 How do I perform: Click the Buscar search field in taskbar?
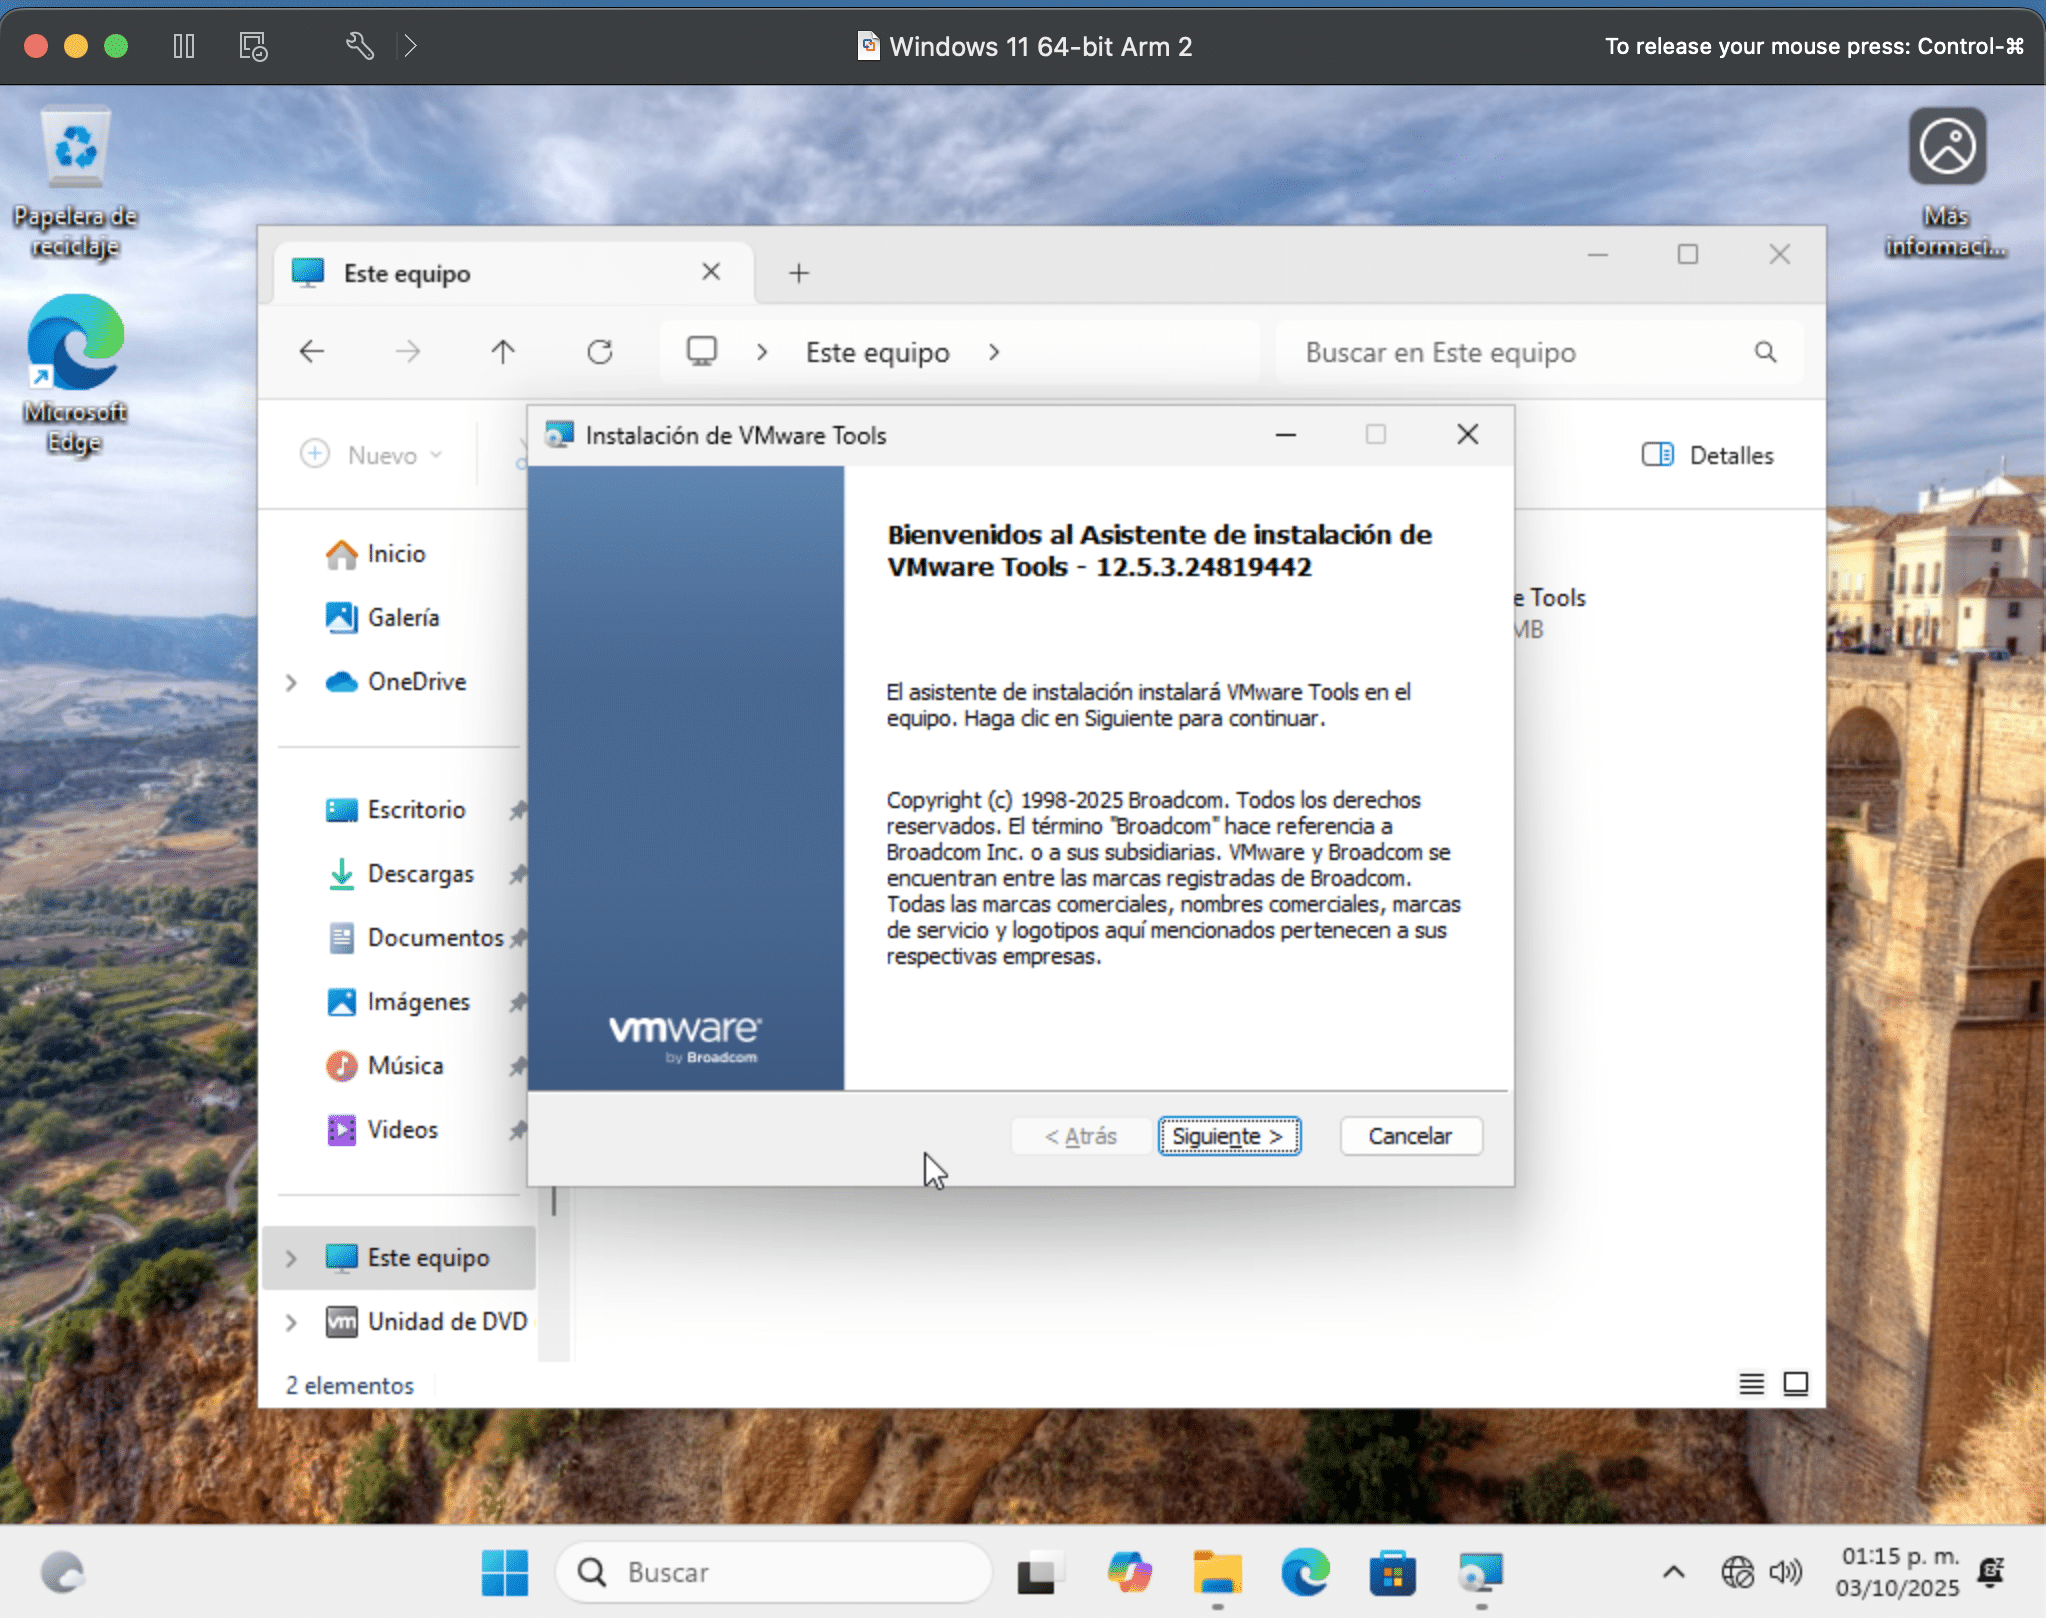774,1572
